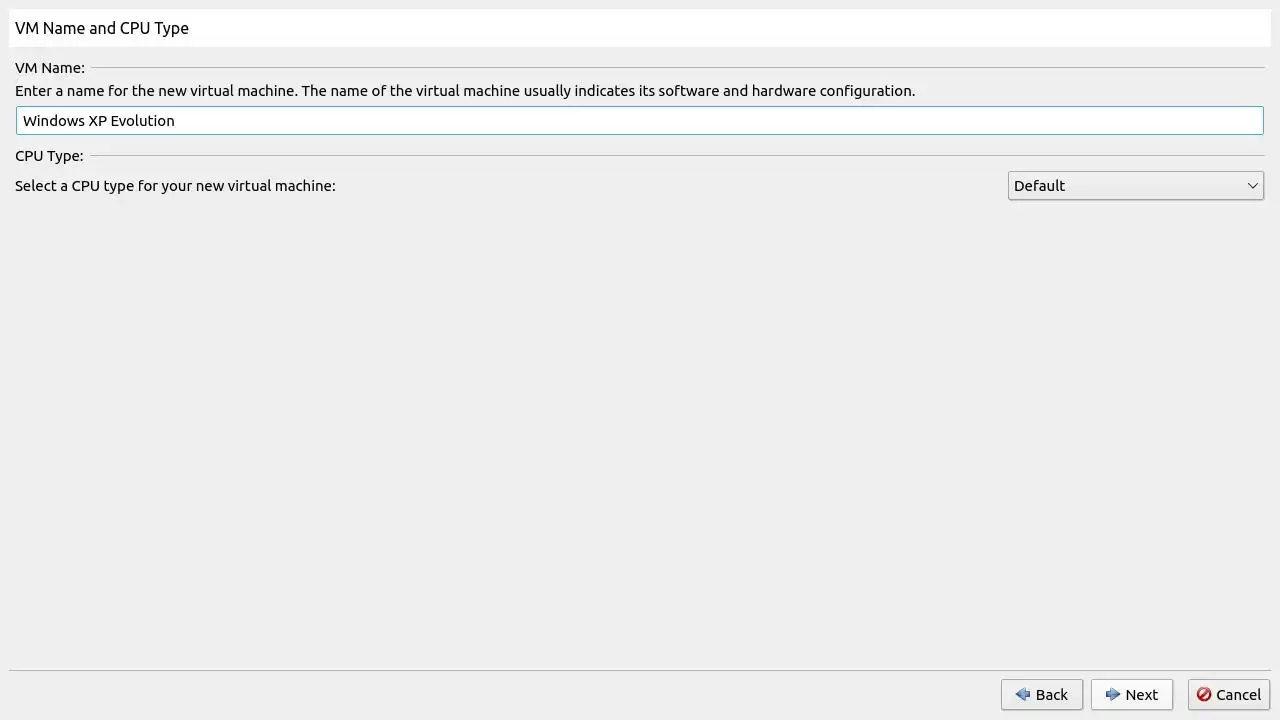This screenshot has width=1280, height=720.
Task: Click the 'VM Name:' section label
Action: [50, 68]
